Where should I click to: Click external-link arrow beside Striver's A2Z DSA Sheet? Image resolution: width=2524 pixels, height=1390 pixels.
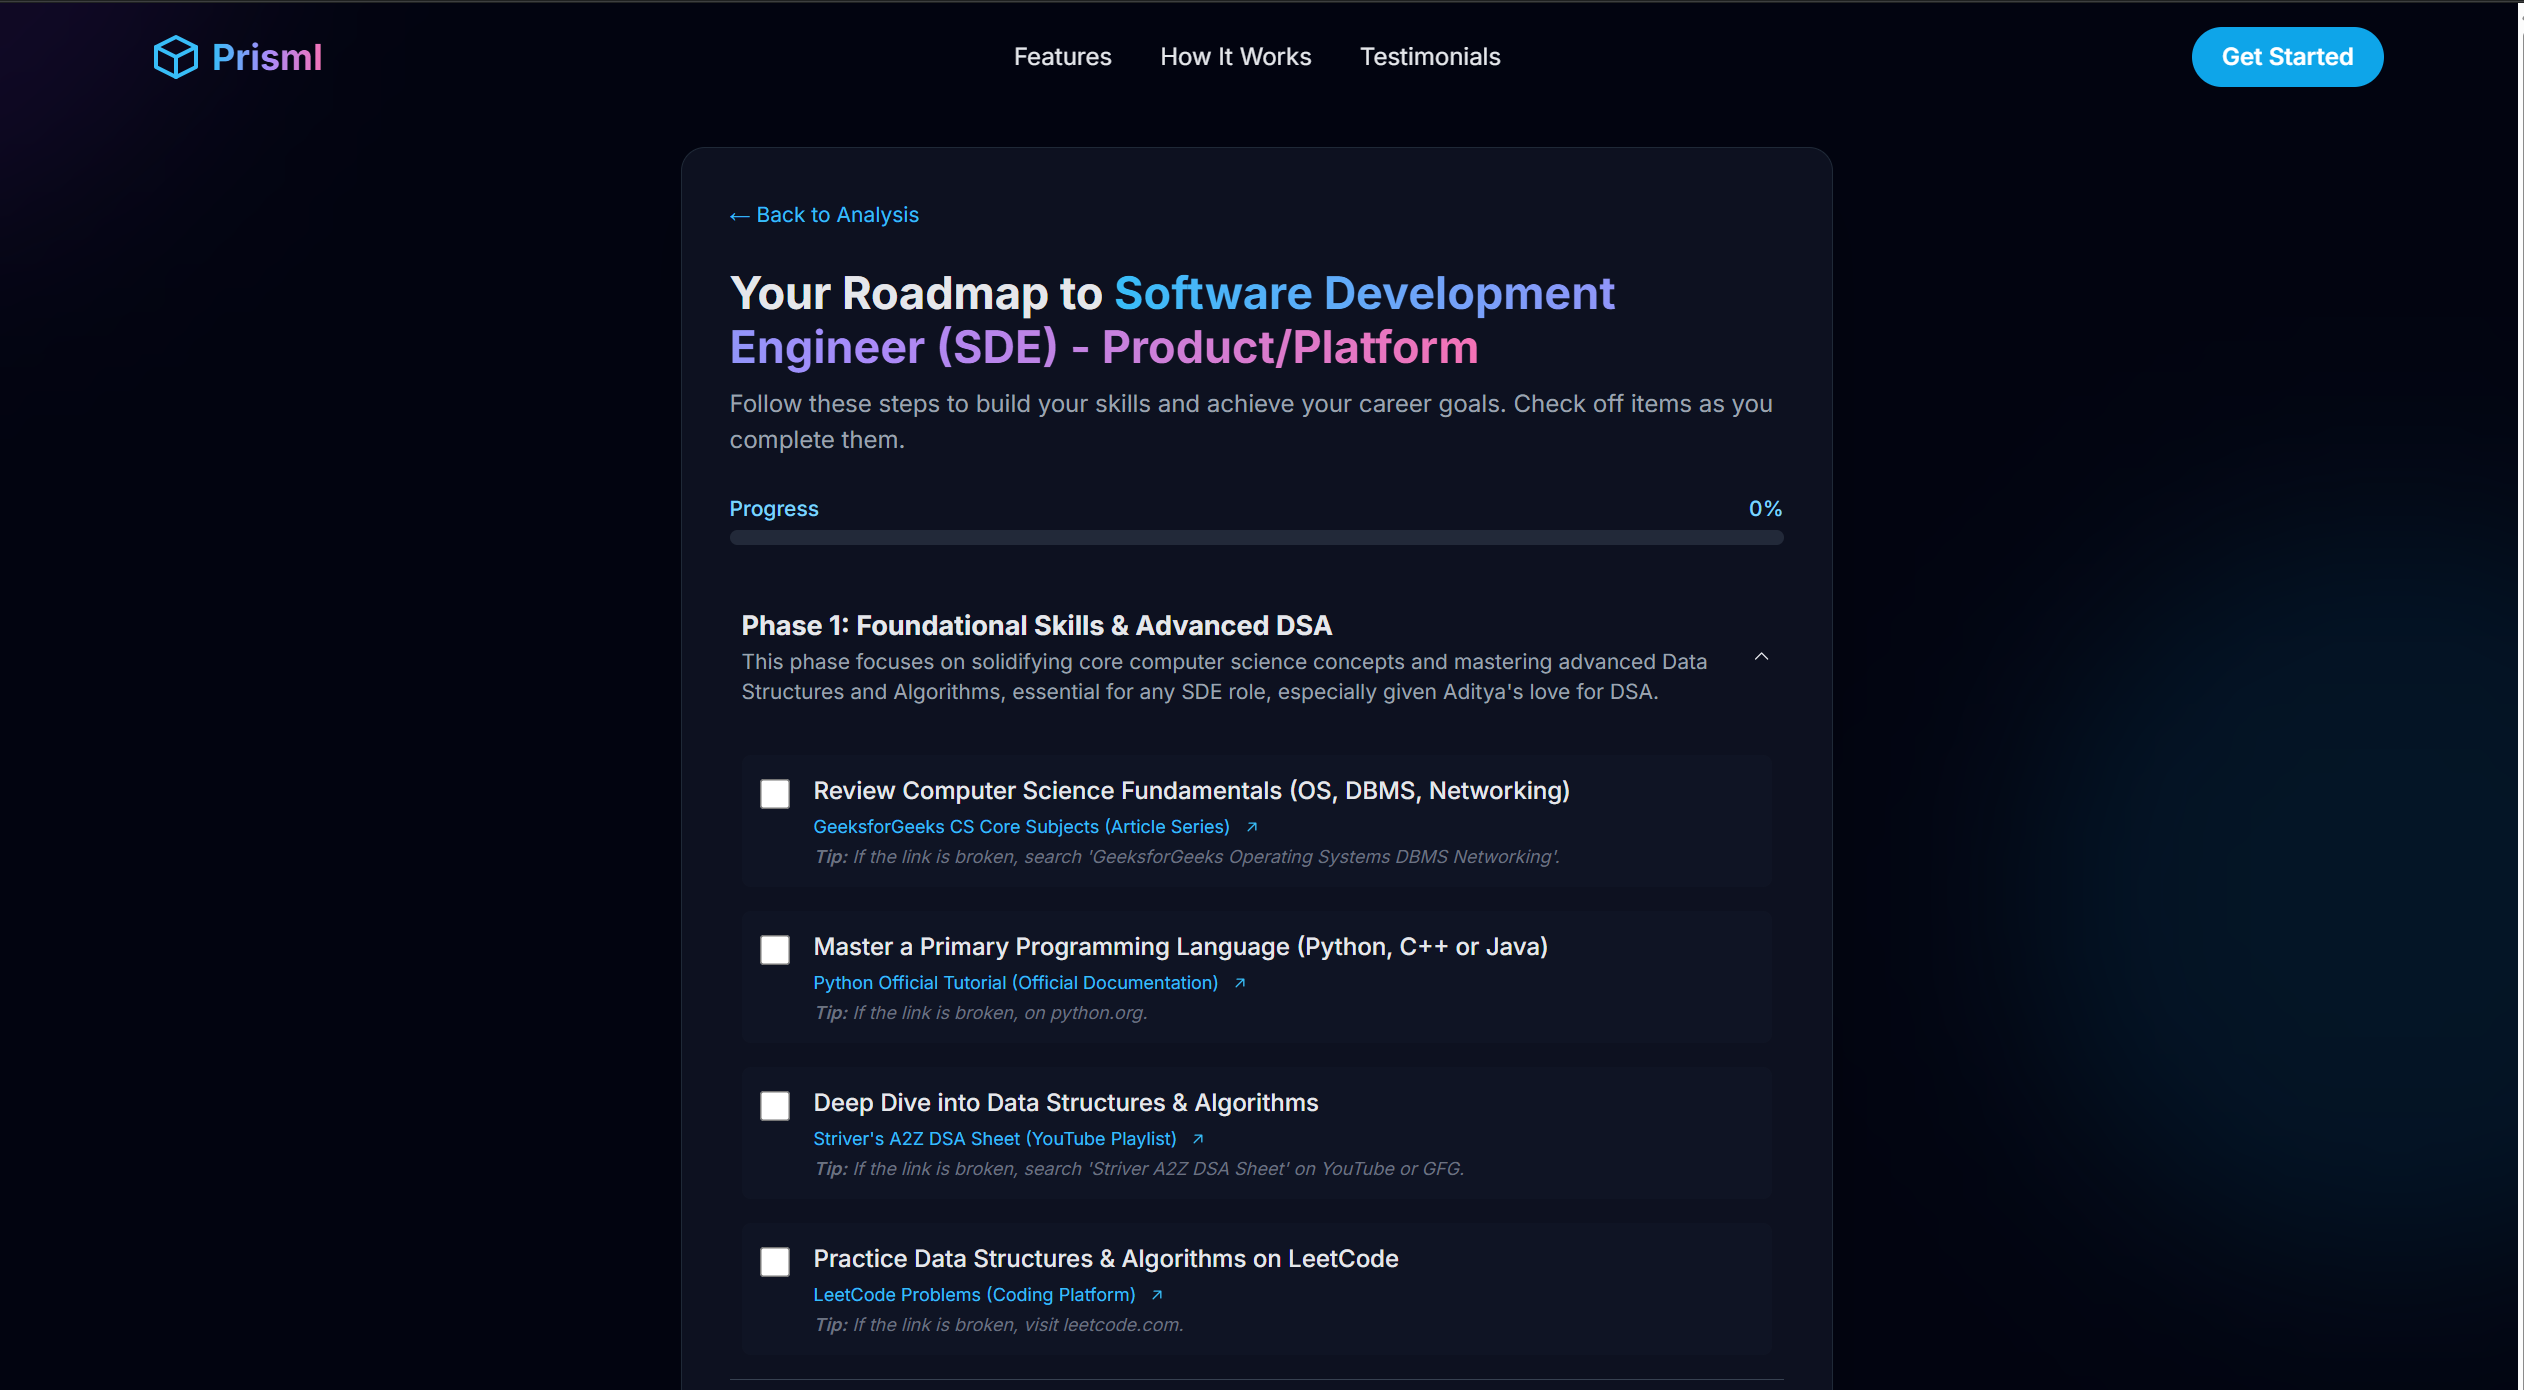(x=1198, y=1139)
